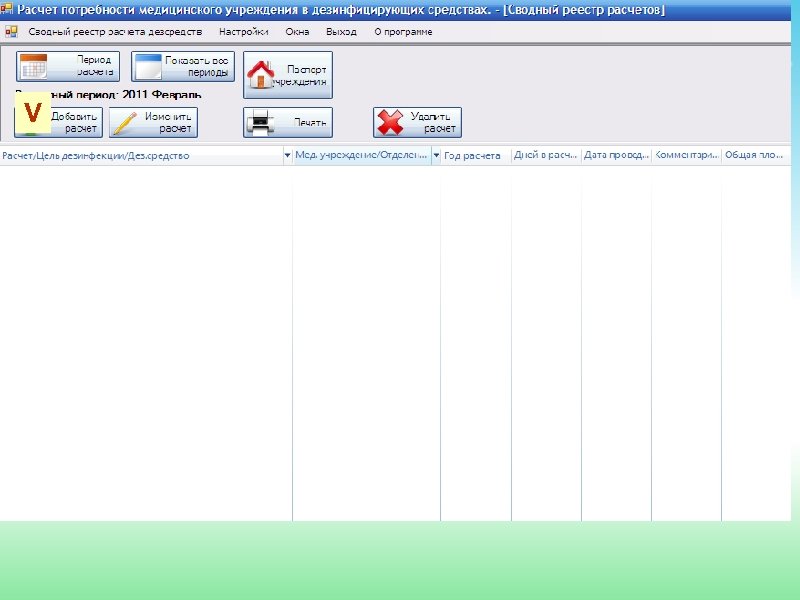Click the window icon on Показать все периоды

point(148,67)
